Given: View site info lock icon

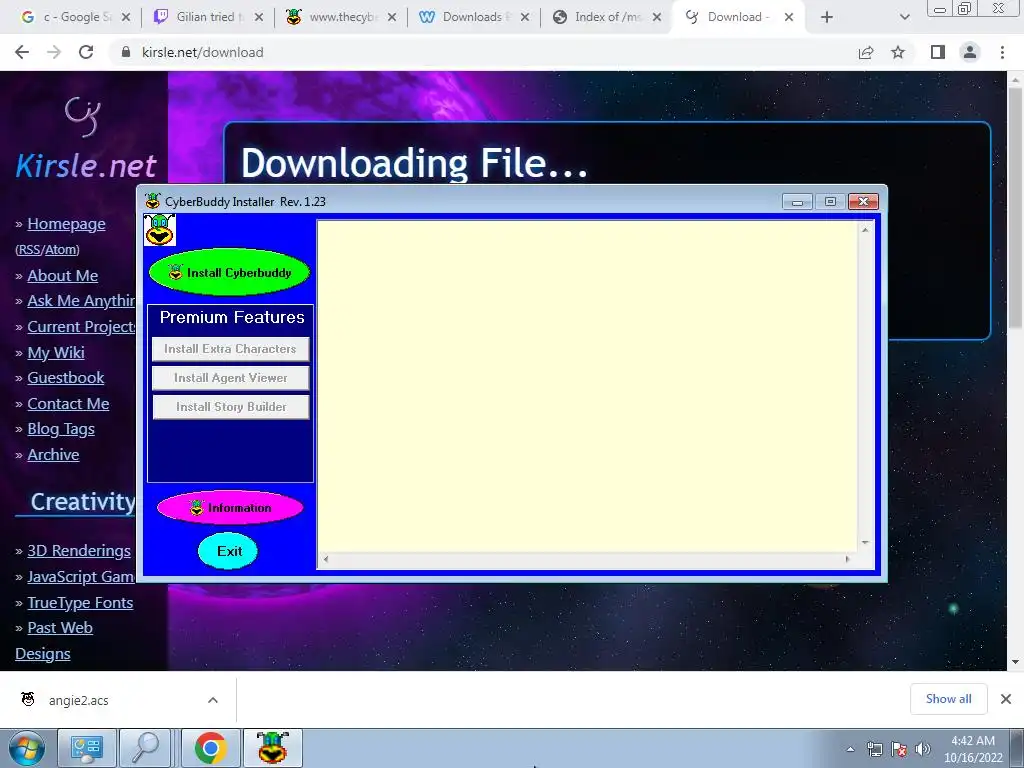Looking at the screenshot, I should pyautogui.click(x=126, y=52).
